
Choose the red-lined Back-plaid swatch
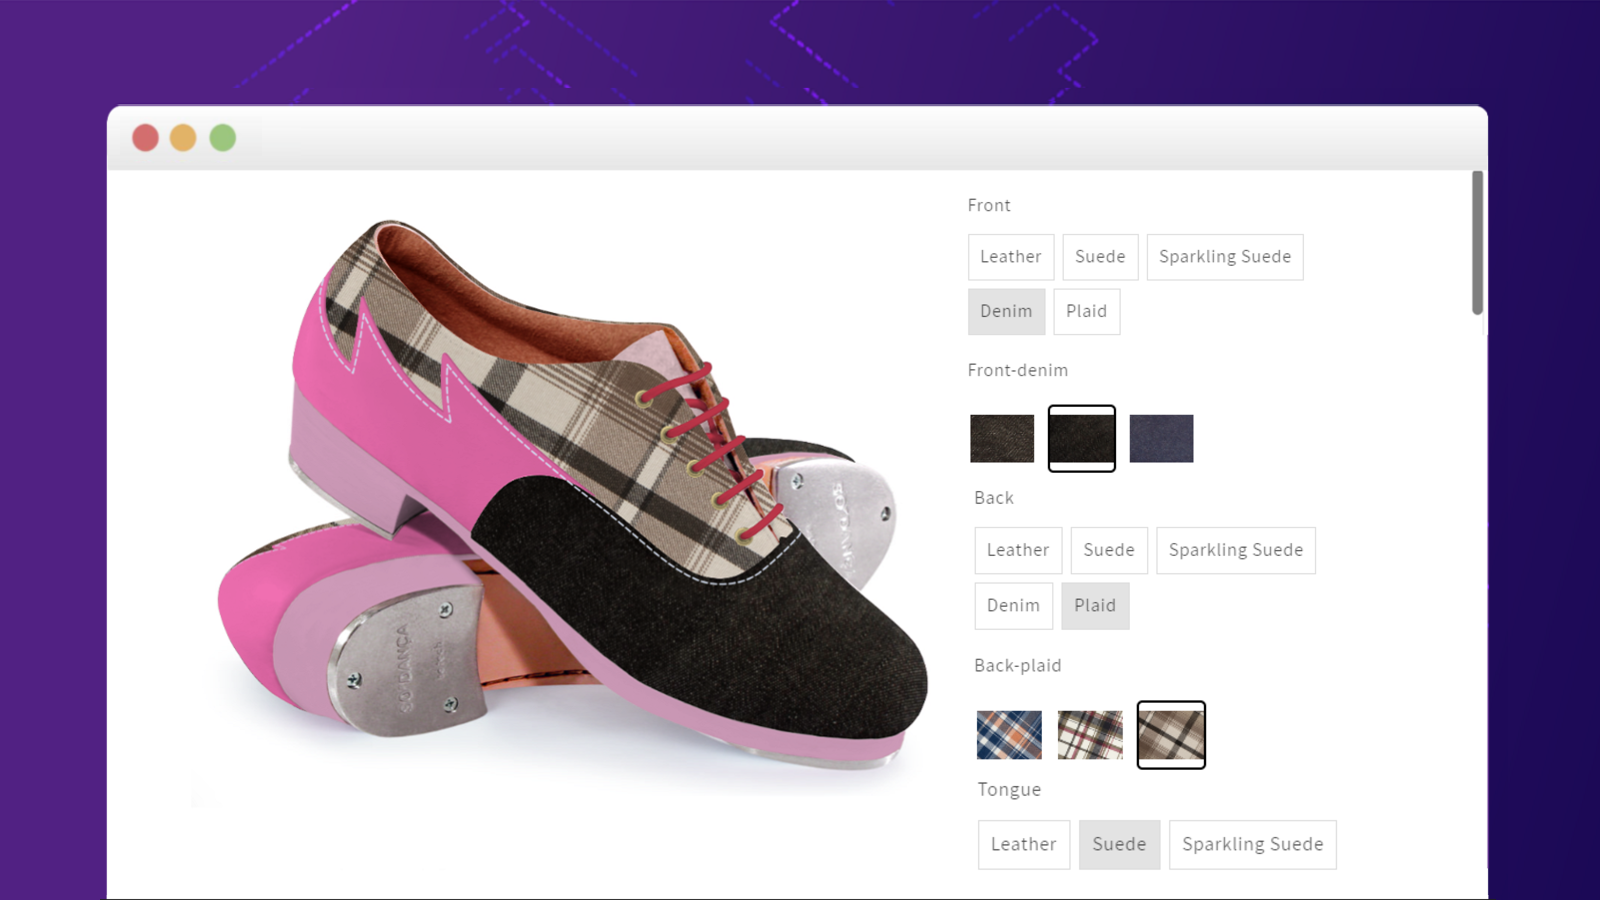tap(1090, 735)
